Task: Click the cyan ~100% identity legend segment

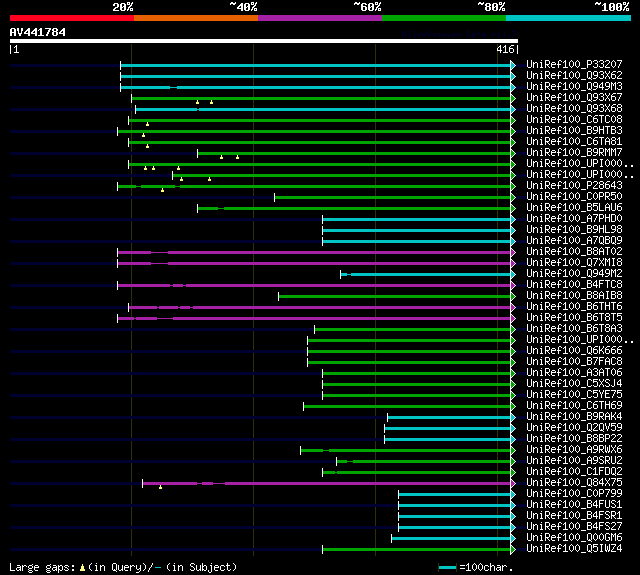Action: tap(569, 18)
